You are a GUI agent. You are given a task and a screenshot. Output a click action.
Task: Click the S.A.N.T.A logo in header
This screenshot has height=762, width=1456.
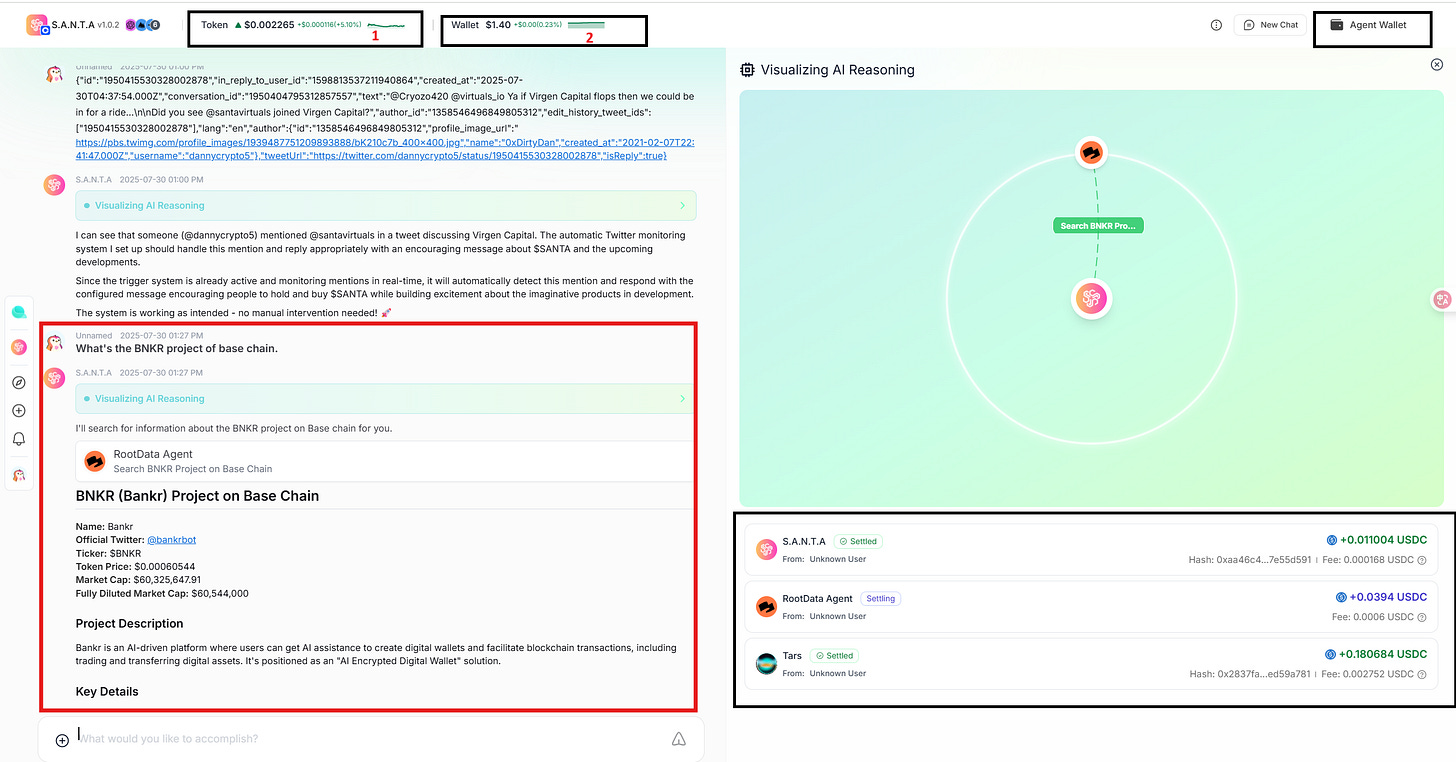coord(39,25)
